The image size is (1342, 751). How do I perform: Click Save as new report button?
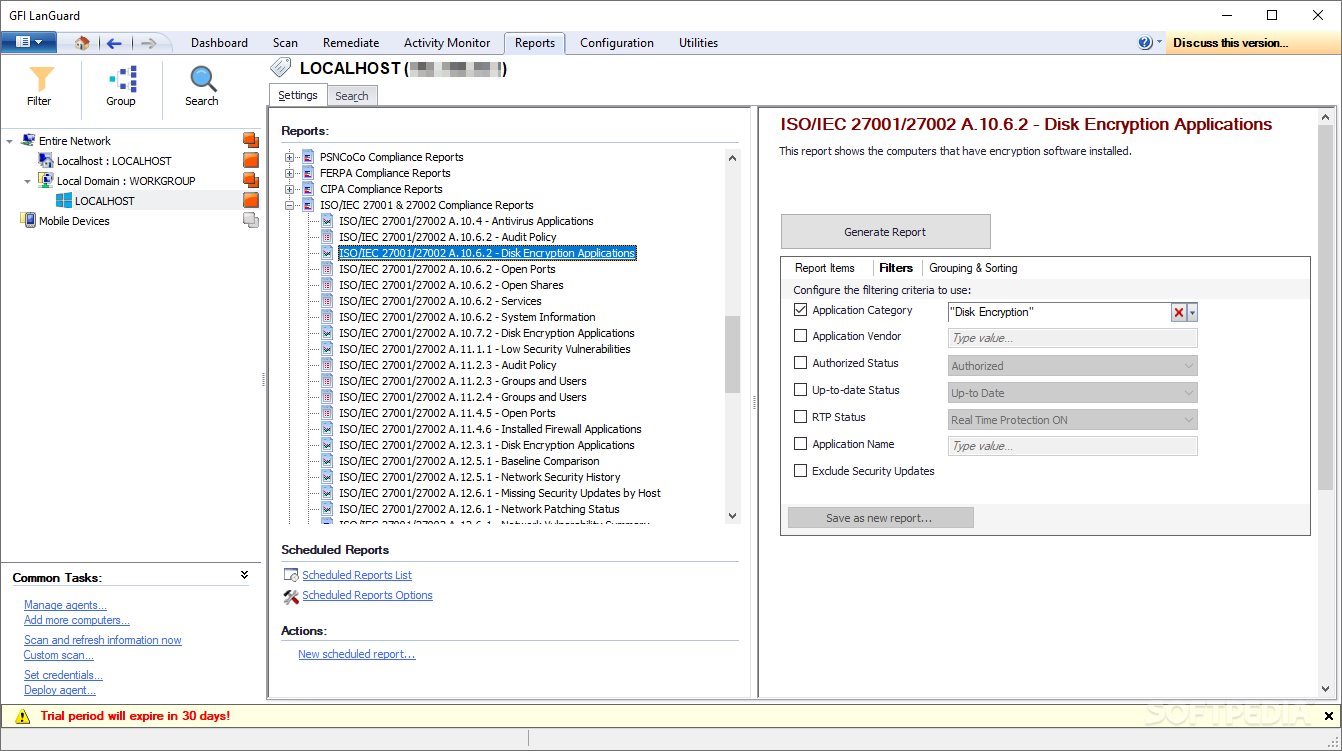tap(880, 518)
